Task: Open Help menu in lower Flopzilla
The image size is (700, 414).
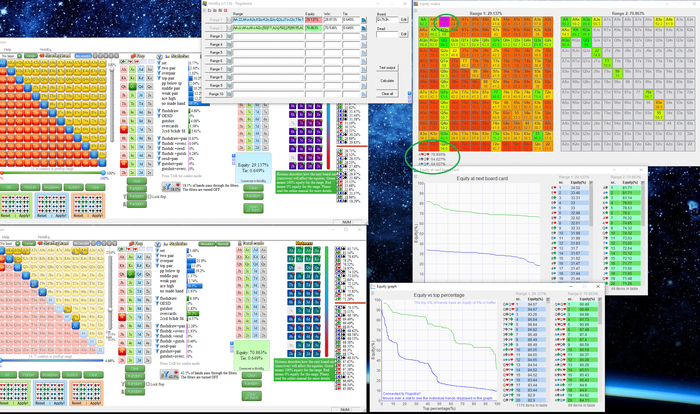Action: coord(5,237)
